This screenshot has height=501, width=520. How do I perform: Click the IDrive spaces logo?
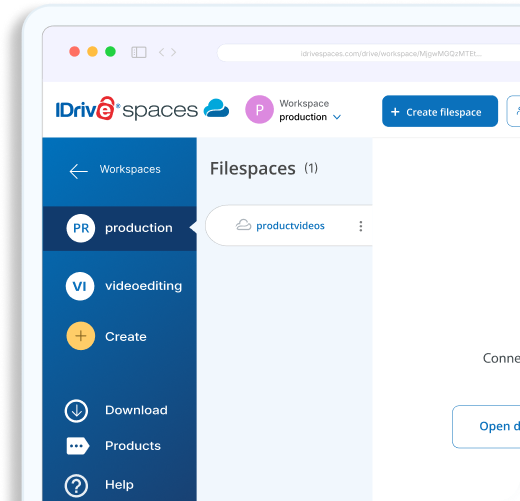[x=142, y=109]
